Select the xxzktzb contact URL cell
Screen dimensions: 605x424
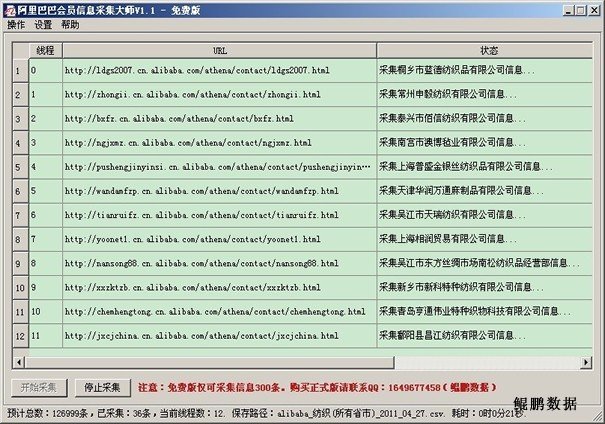tap(220, 287)
